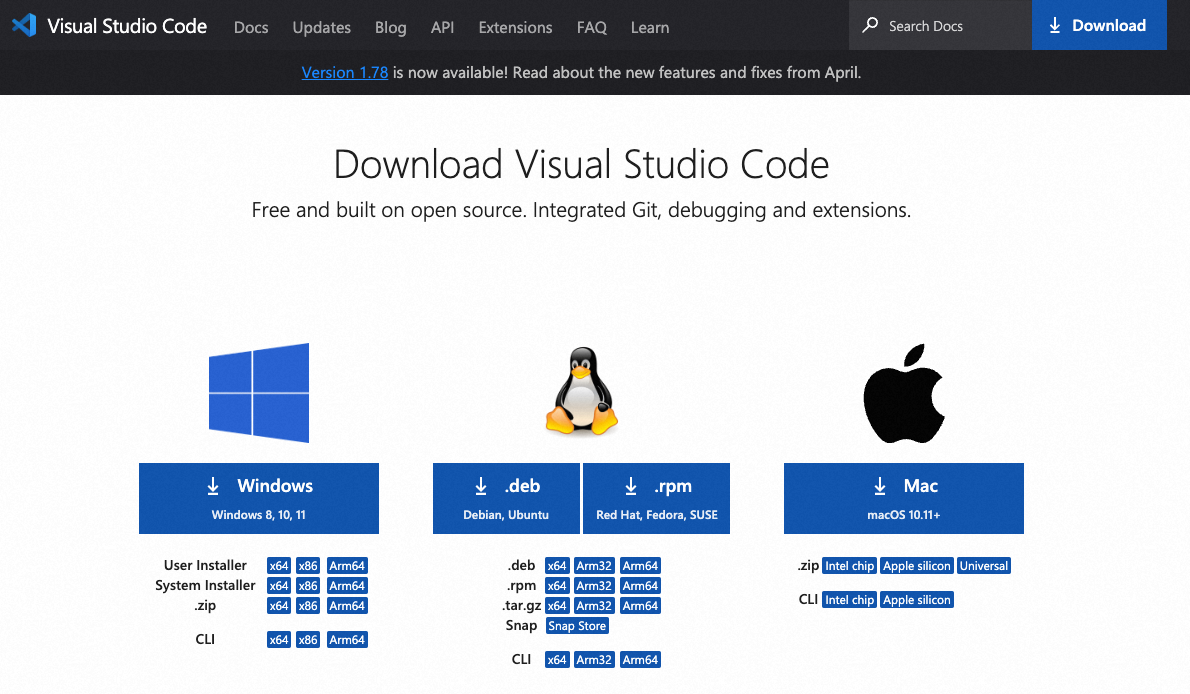Click the Search Docs field

tap(940, 25)
